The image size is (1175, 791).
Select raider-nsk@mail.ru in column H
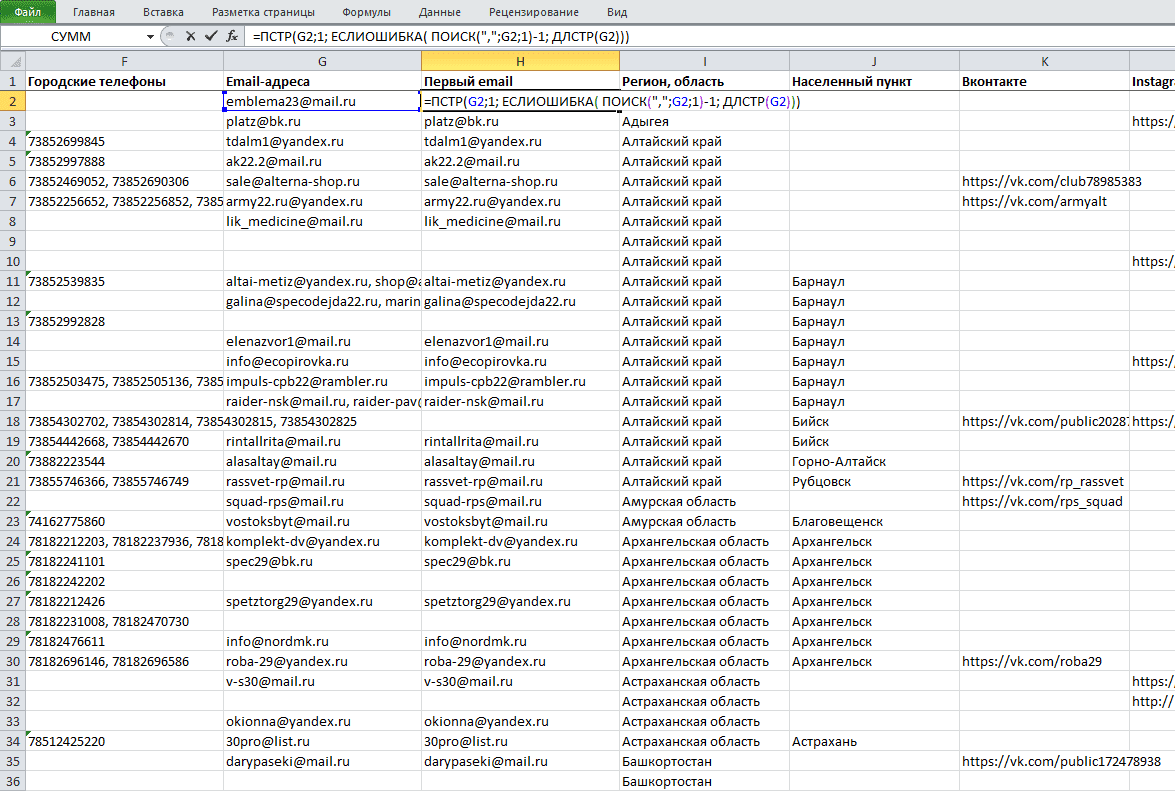click(x=520, y=401)
